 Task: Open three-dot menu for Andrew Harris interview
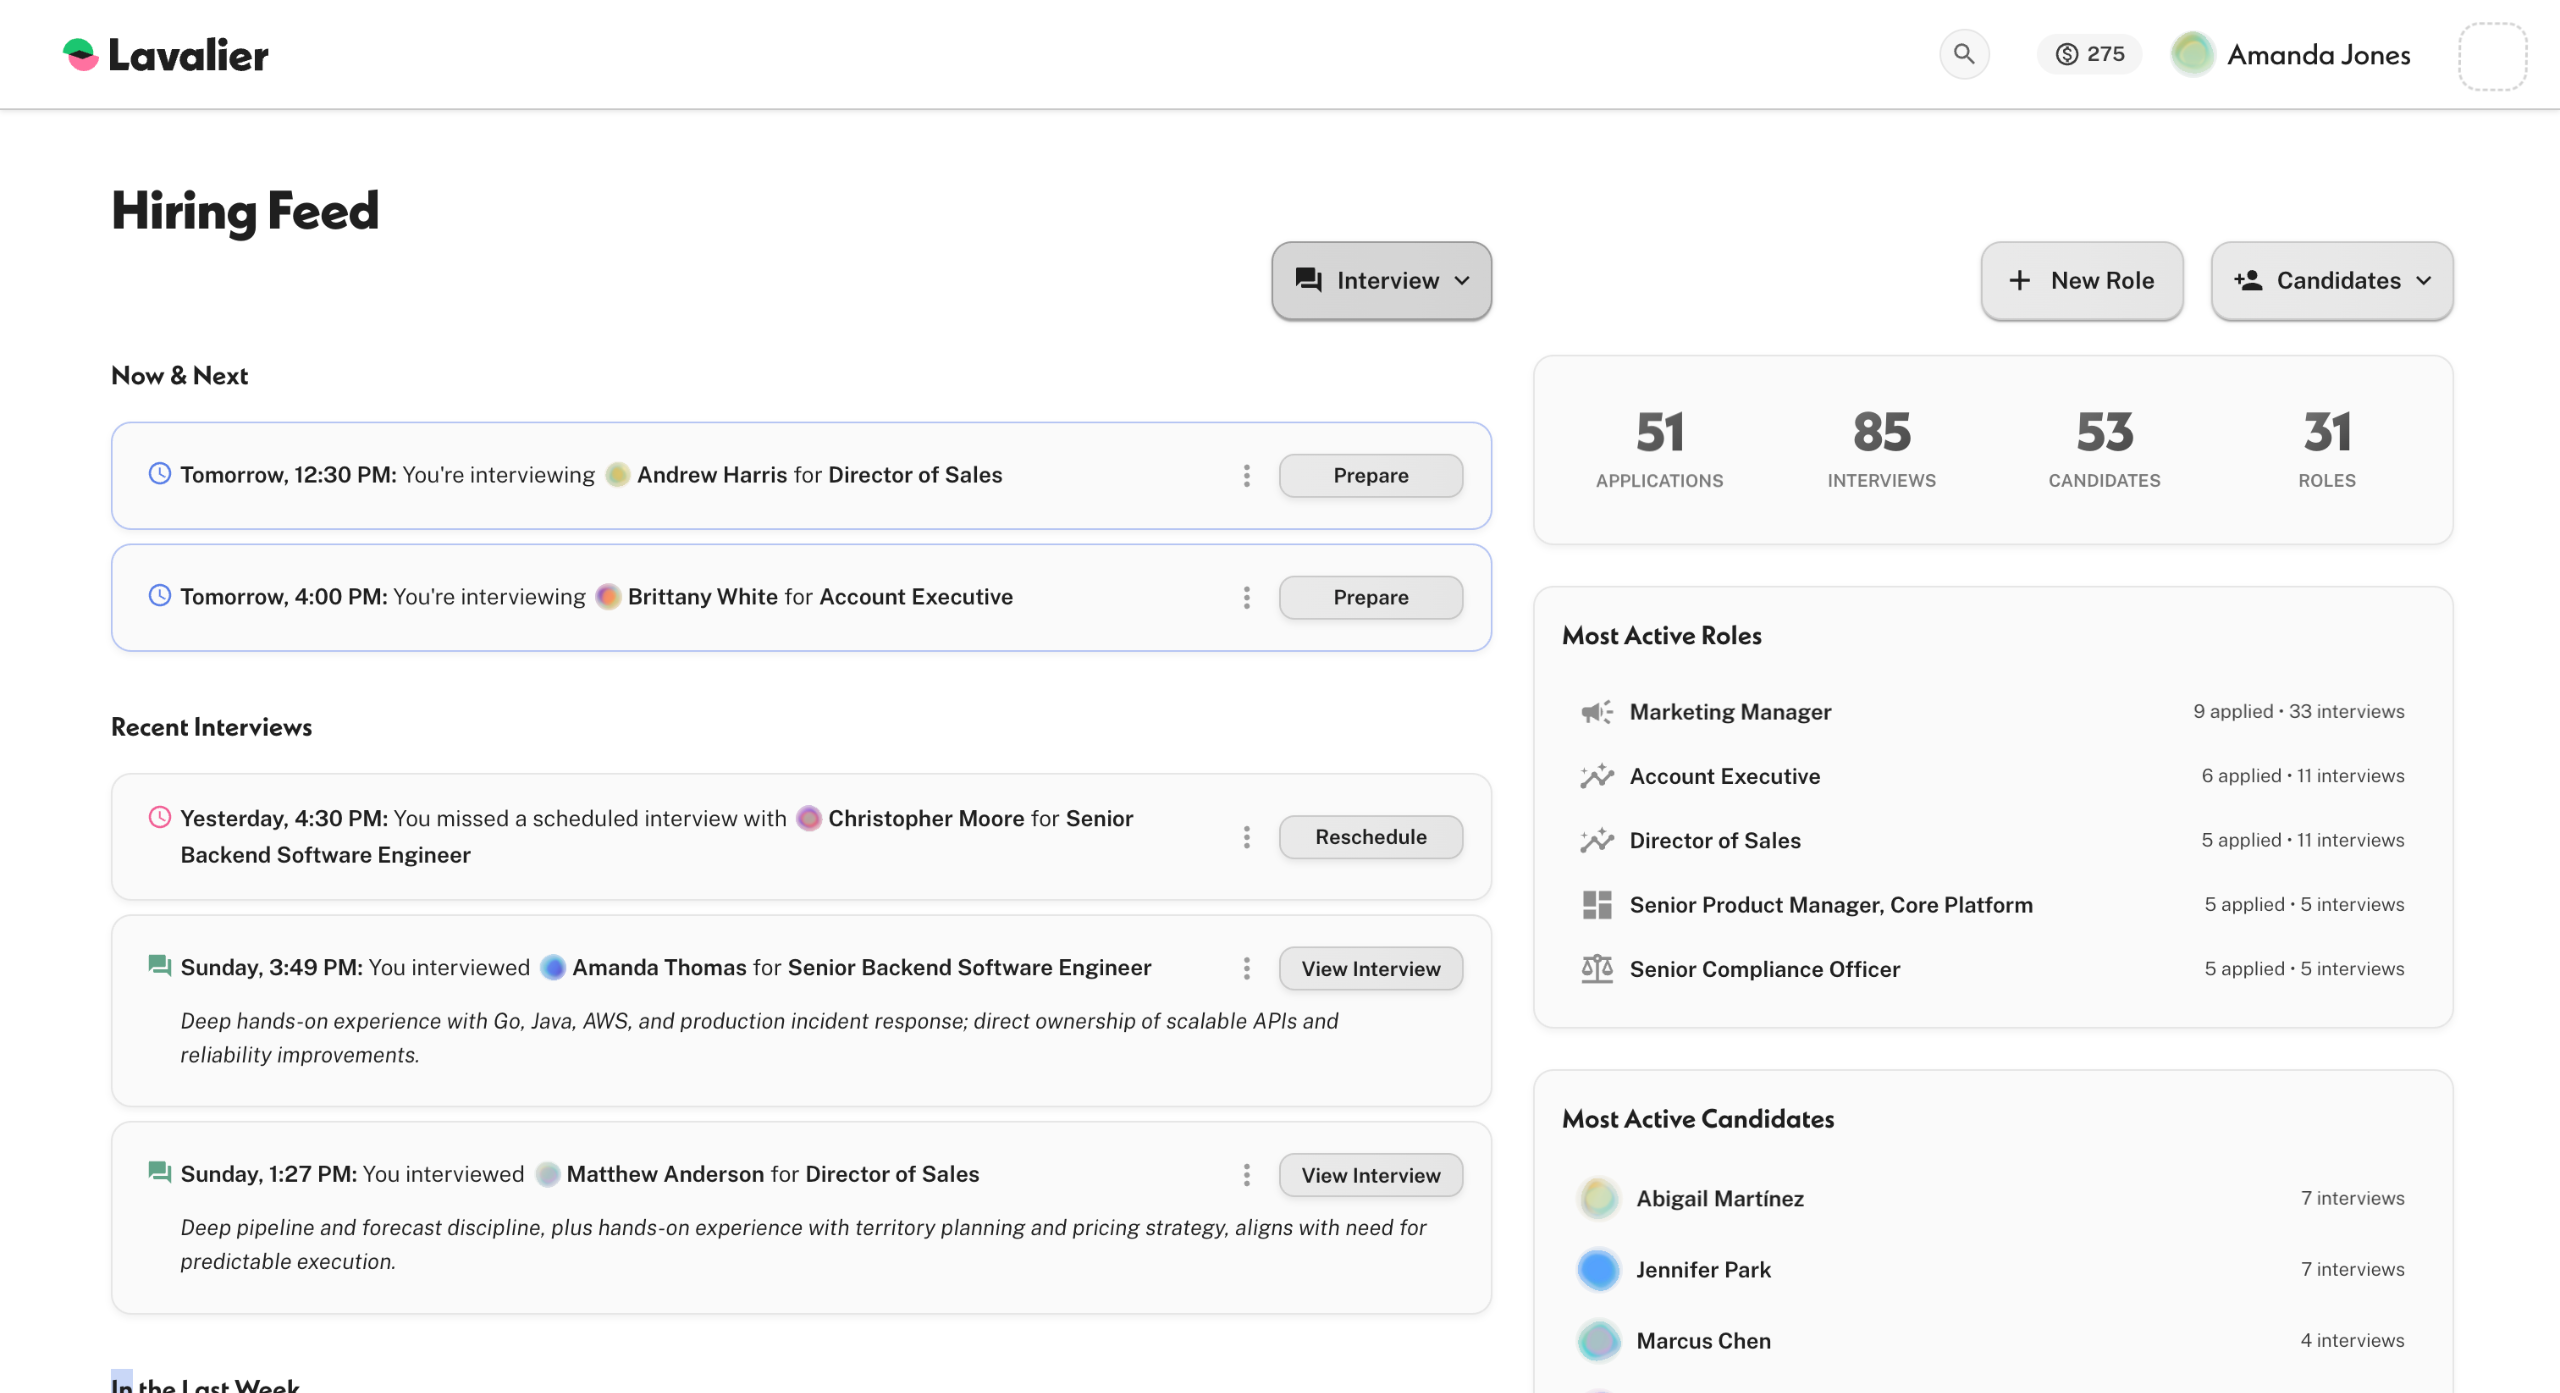(x=1246, y=476)
